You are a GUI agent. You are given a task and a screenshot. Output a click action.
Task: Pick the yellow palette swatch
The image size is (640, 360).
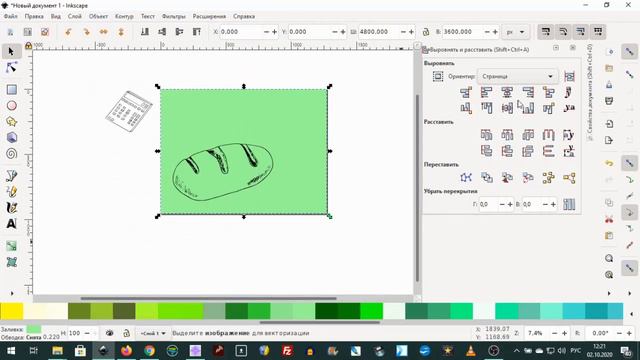tap(11, 311)
